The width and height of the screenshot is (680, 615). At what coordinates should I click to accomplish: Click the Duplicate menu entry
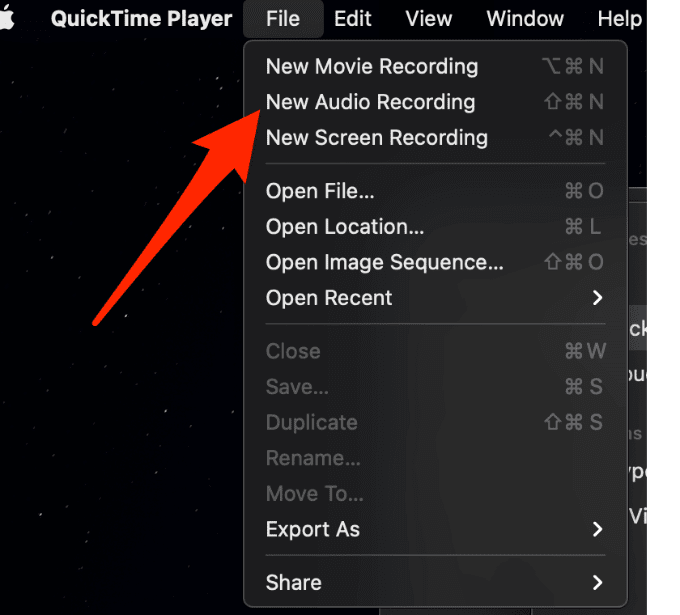click(311, 423)
